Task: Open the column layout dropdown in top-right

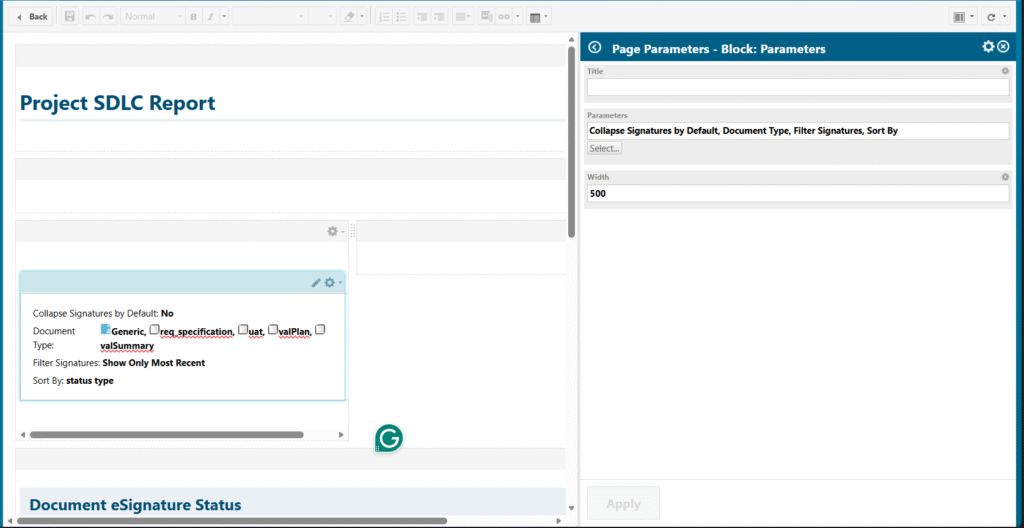Action: coord(964,17)
